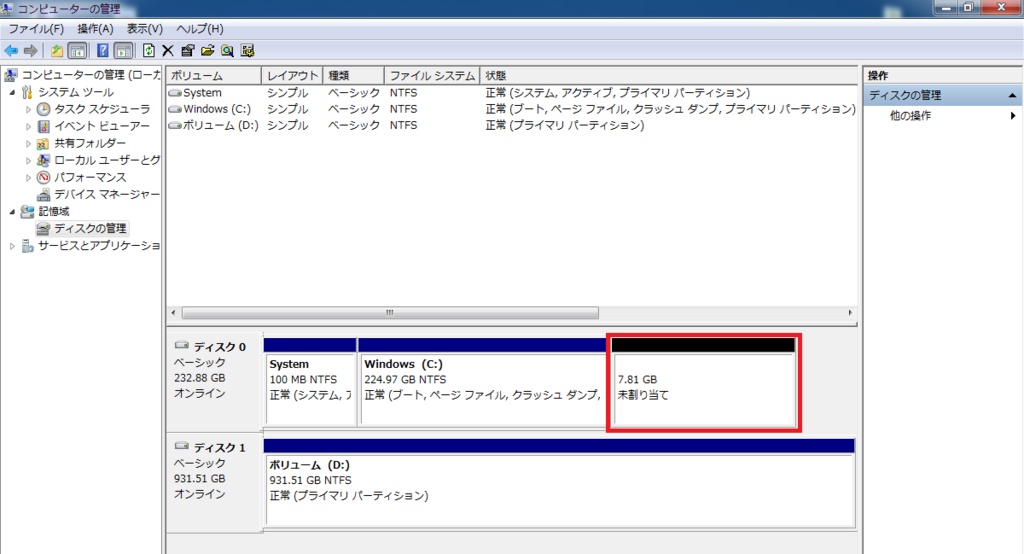This screenshot has width=1024, height=554.
Task: Sort by レイアウト column header
Action: tap(292, 76)
